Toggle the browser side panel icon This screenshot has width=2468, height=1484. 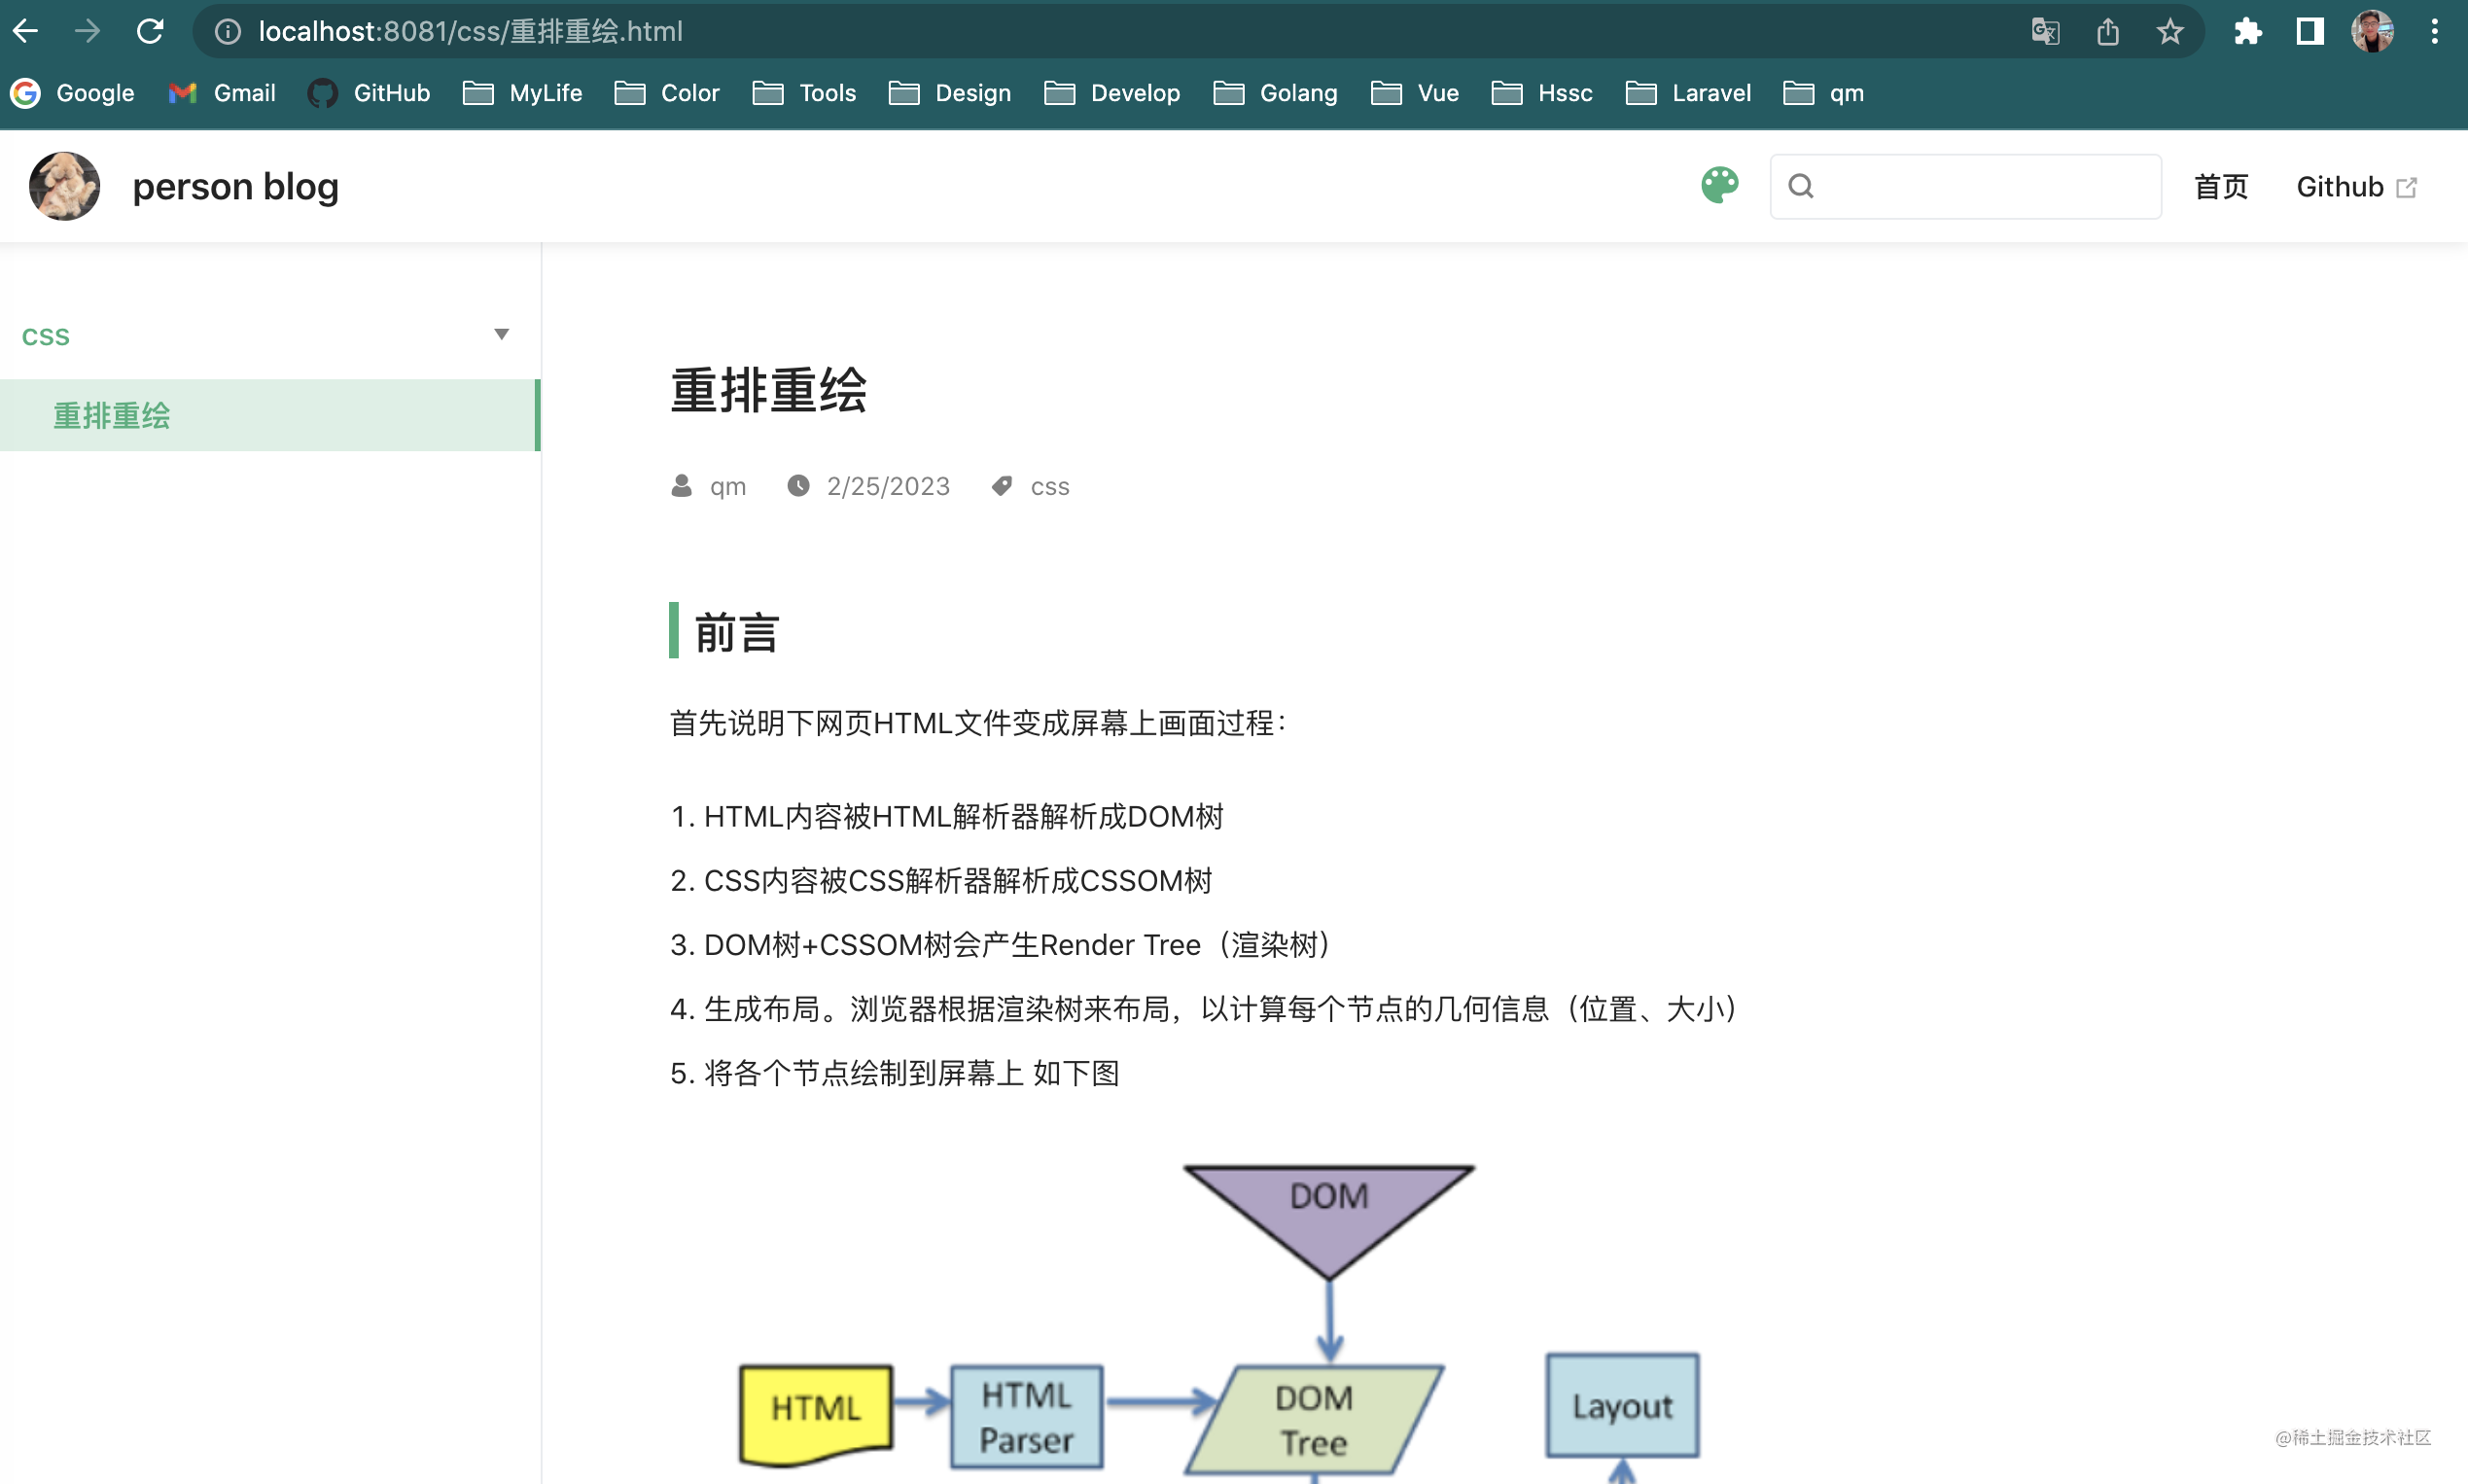pyautogui.click(x=2309, y=32)
